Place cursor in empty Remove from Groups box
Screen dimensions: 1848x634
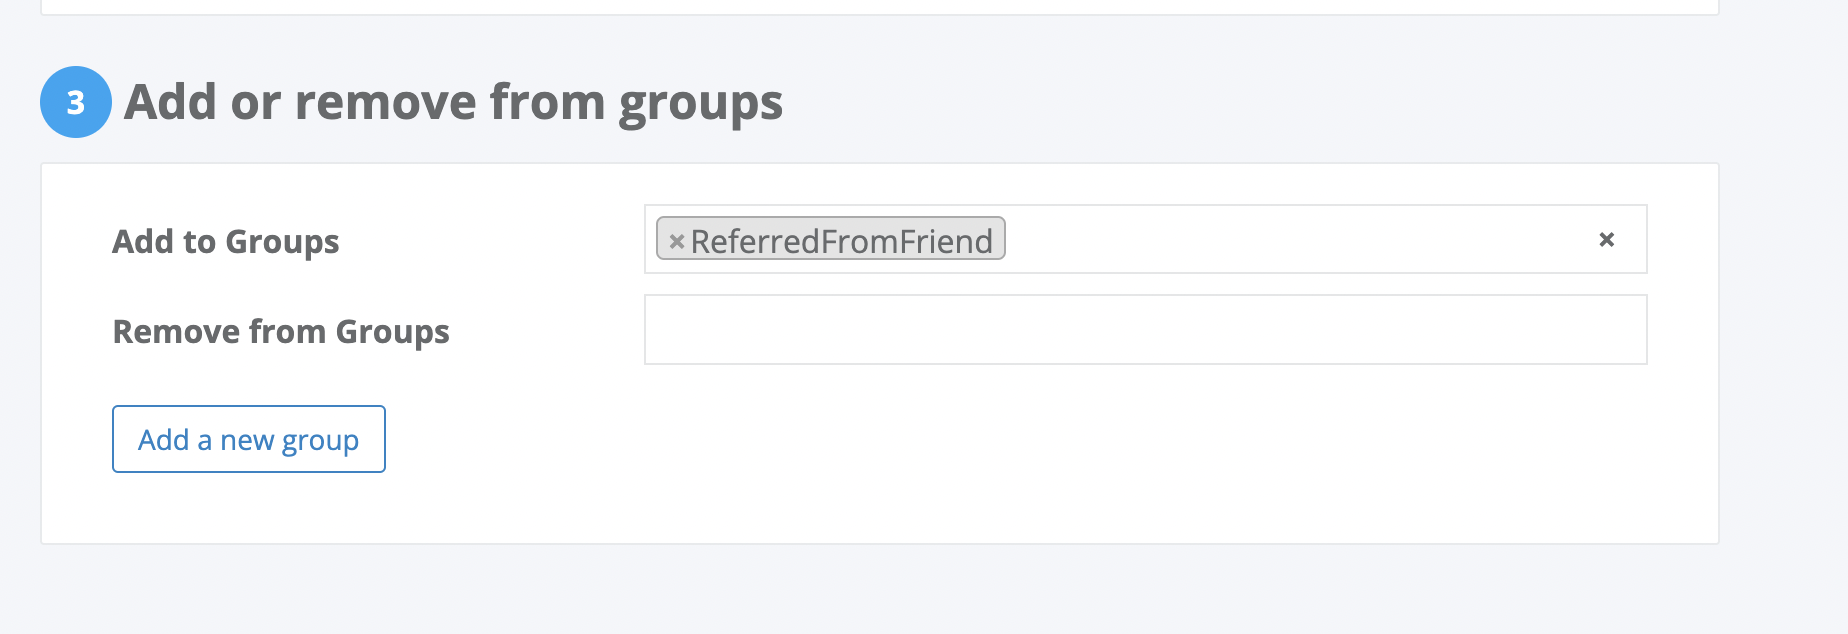tap(1145, 330)
